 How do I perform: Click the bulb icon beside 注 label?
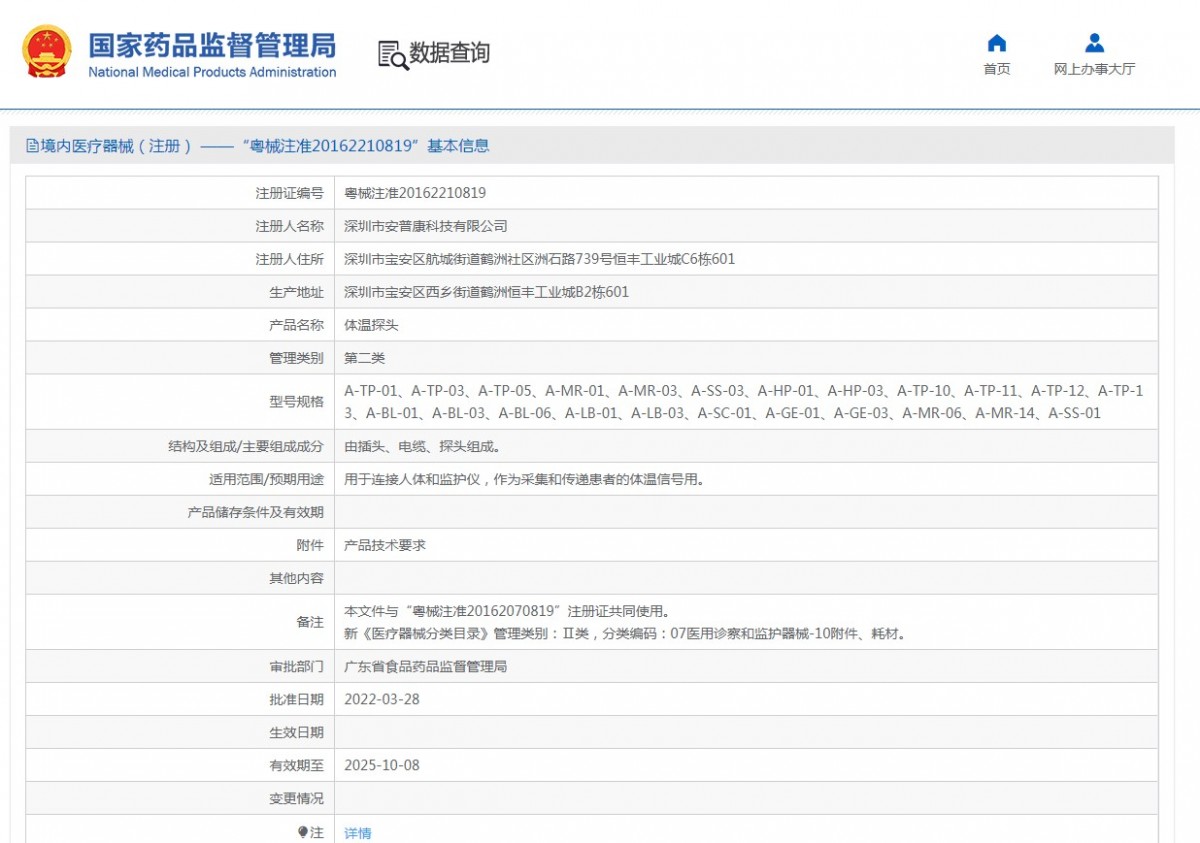coord(303,832)
